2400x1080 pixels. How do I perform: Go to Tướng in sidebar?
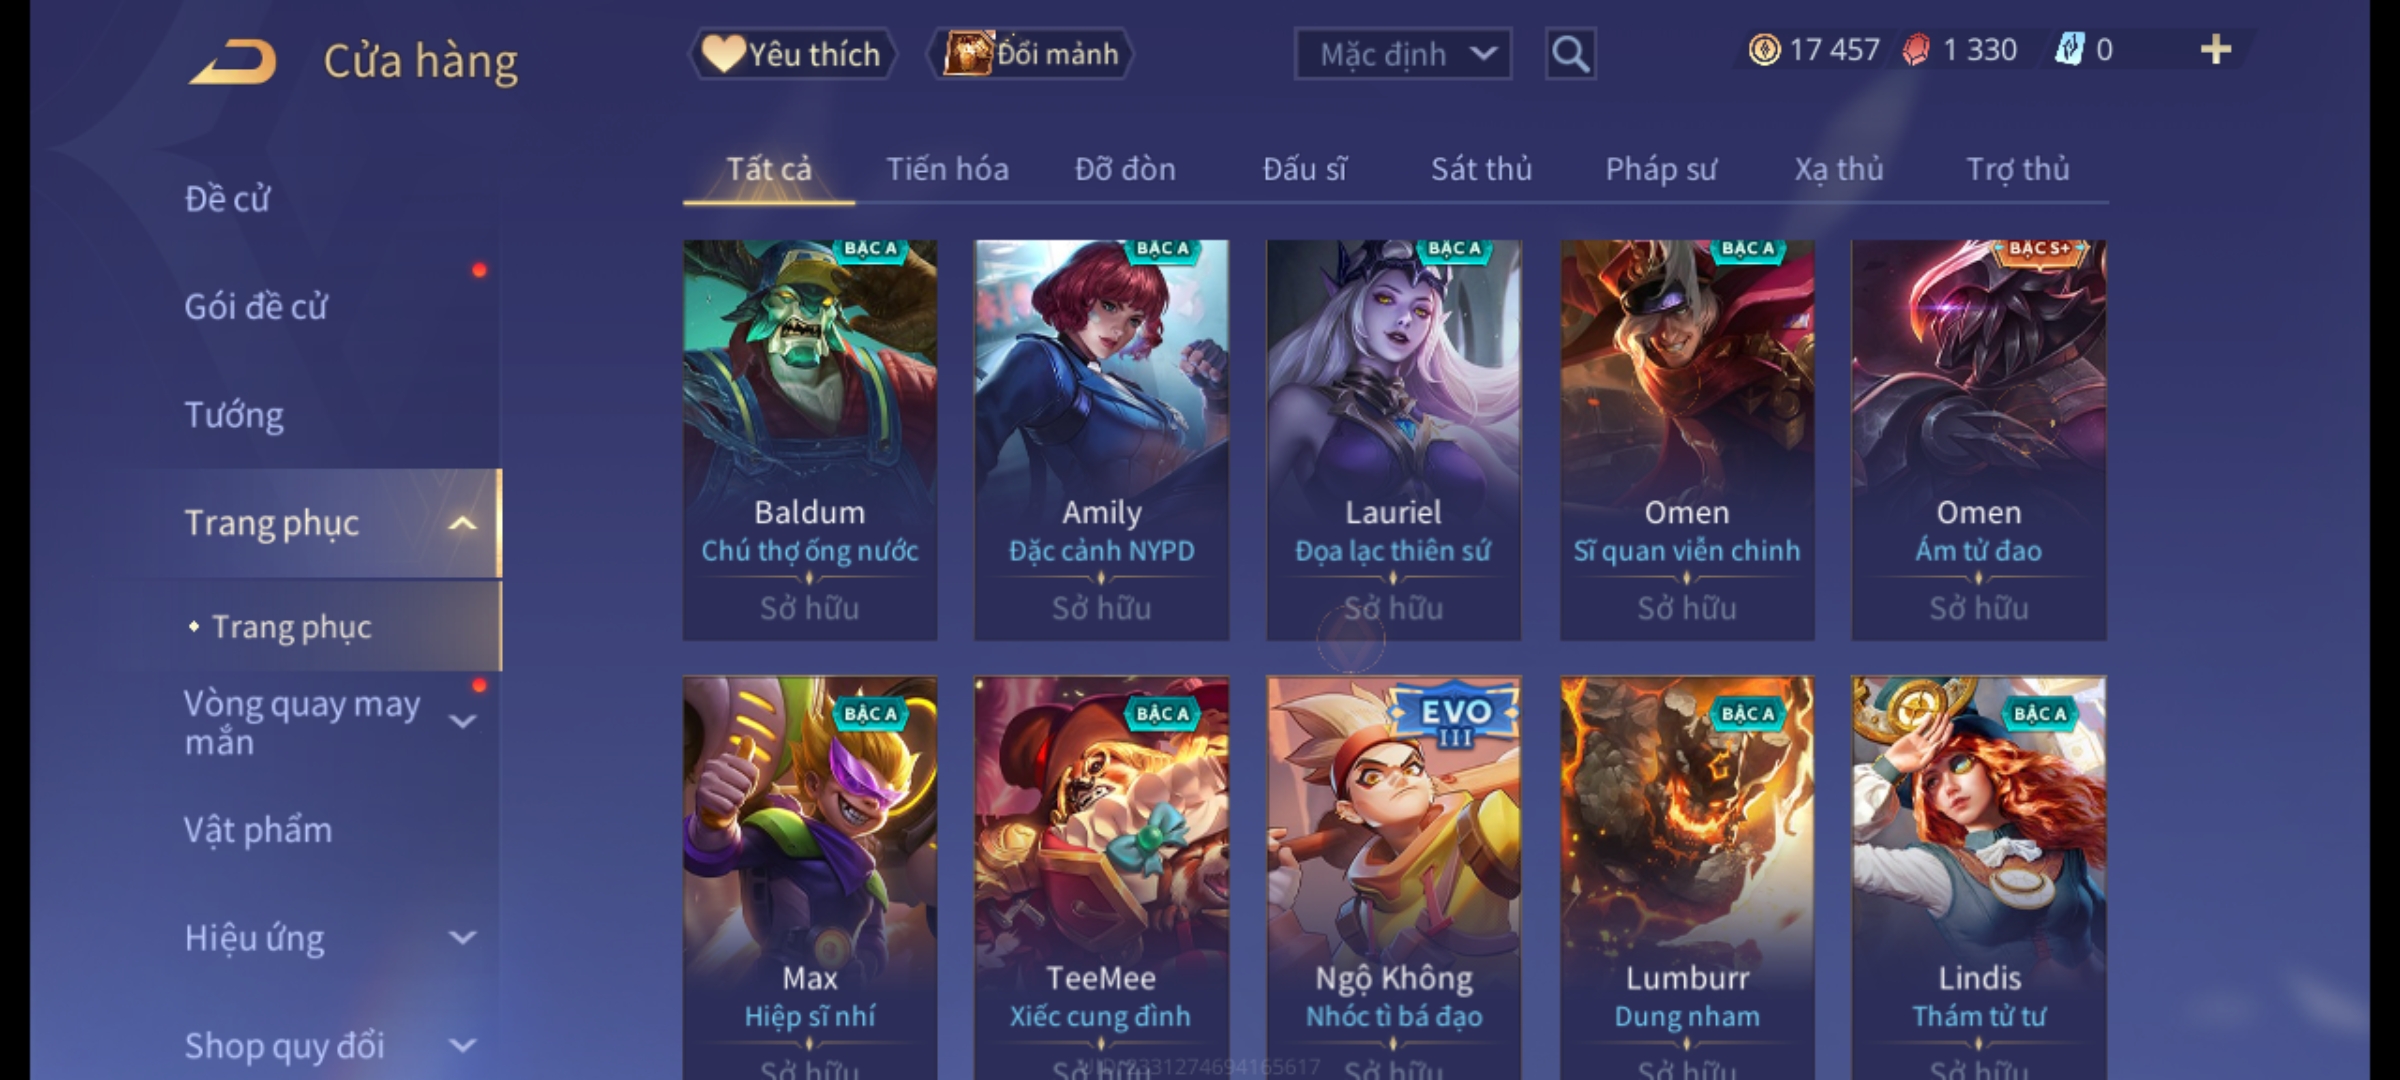click(234, 415)
